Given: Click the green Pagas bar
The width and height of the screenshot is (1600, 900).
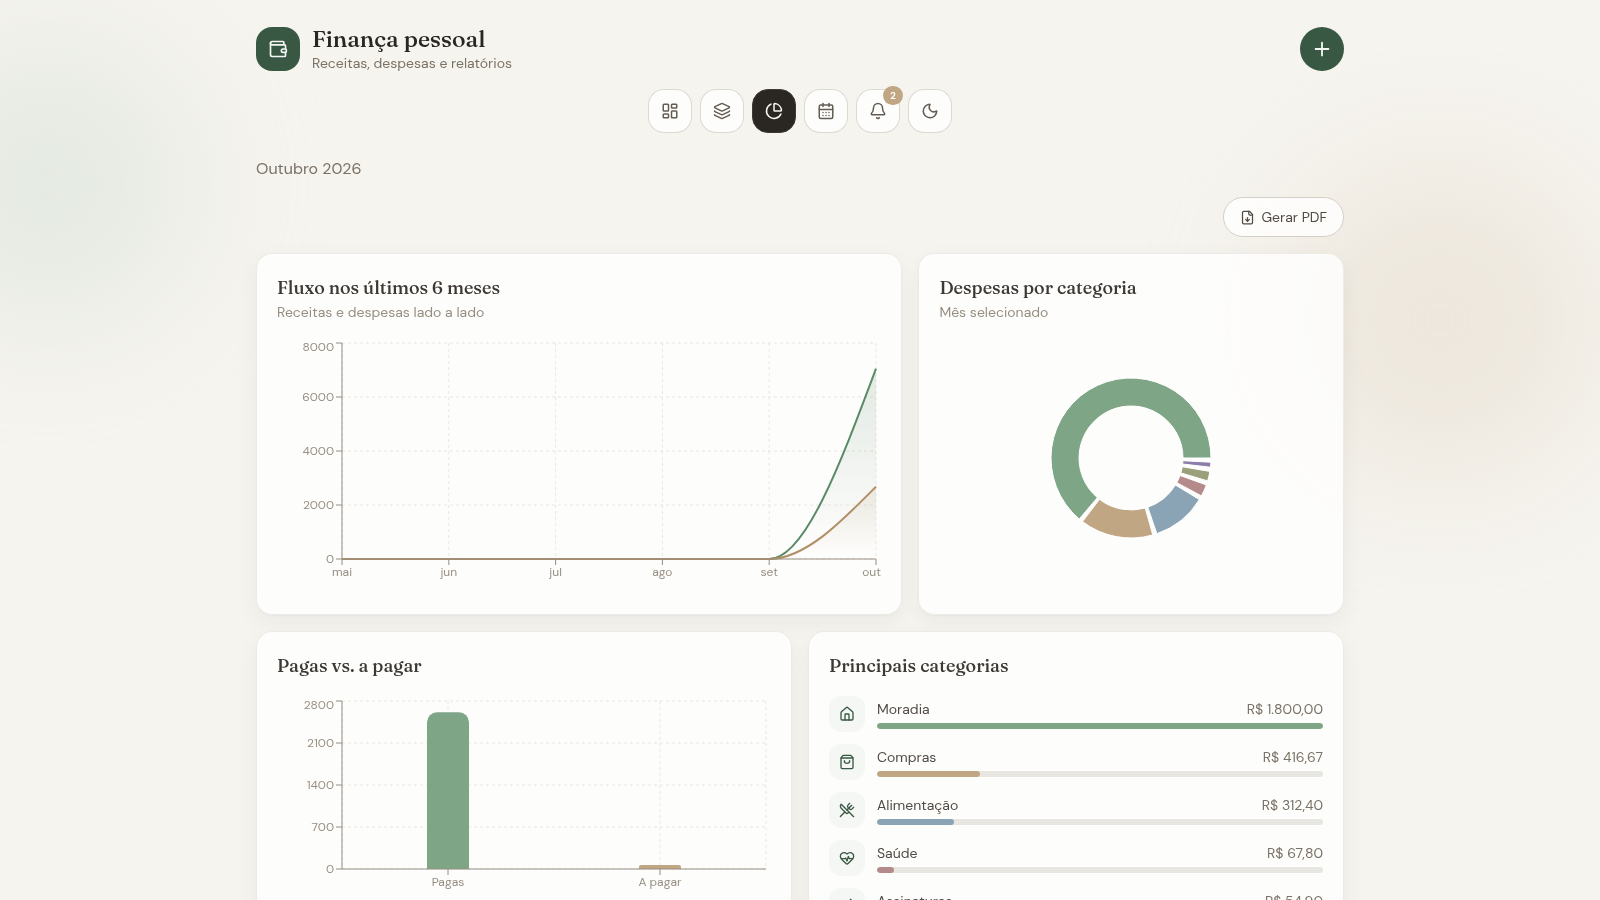Looking at the screenshot, I should pyautogui.click(x=448, y=790).
